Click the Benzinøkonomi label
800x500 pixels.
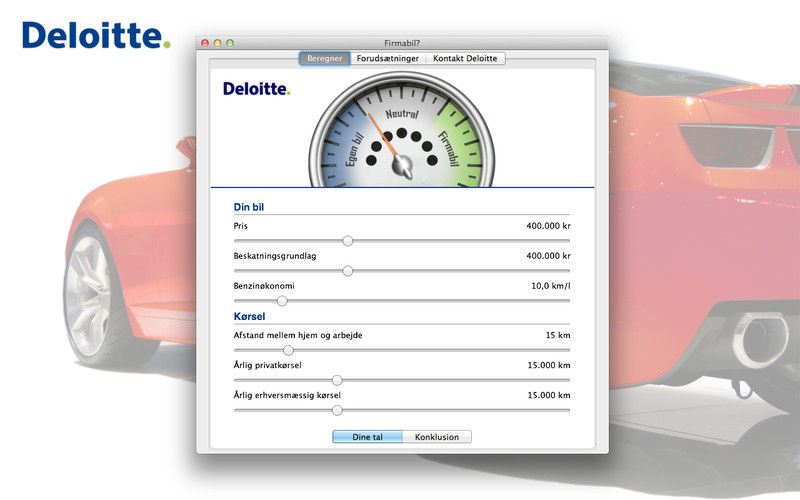pyautogui.click(x=264, y=286)
